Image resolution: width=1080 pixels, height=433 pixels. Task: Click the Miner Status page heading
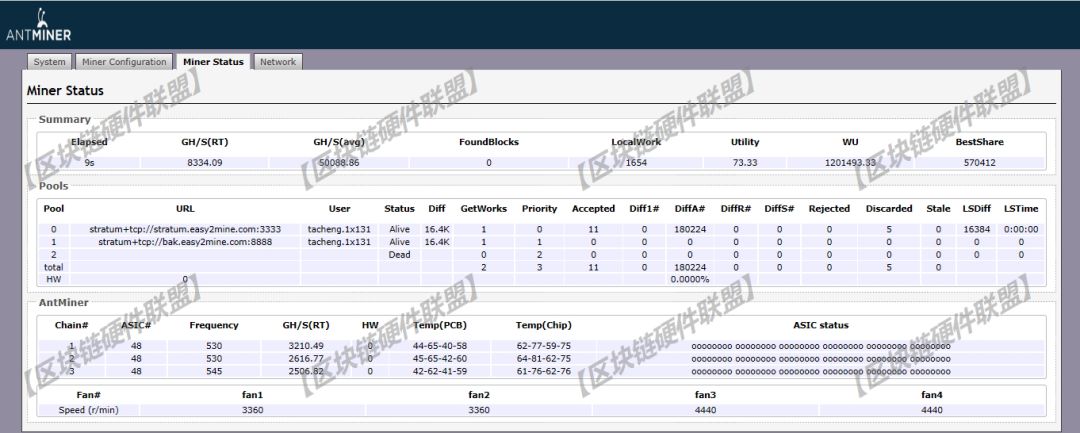(65, 91)
